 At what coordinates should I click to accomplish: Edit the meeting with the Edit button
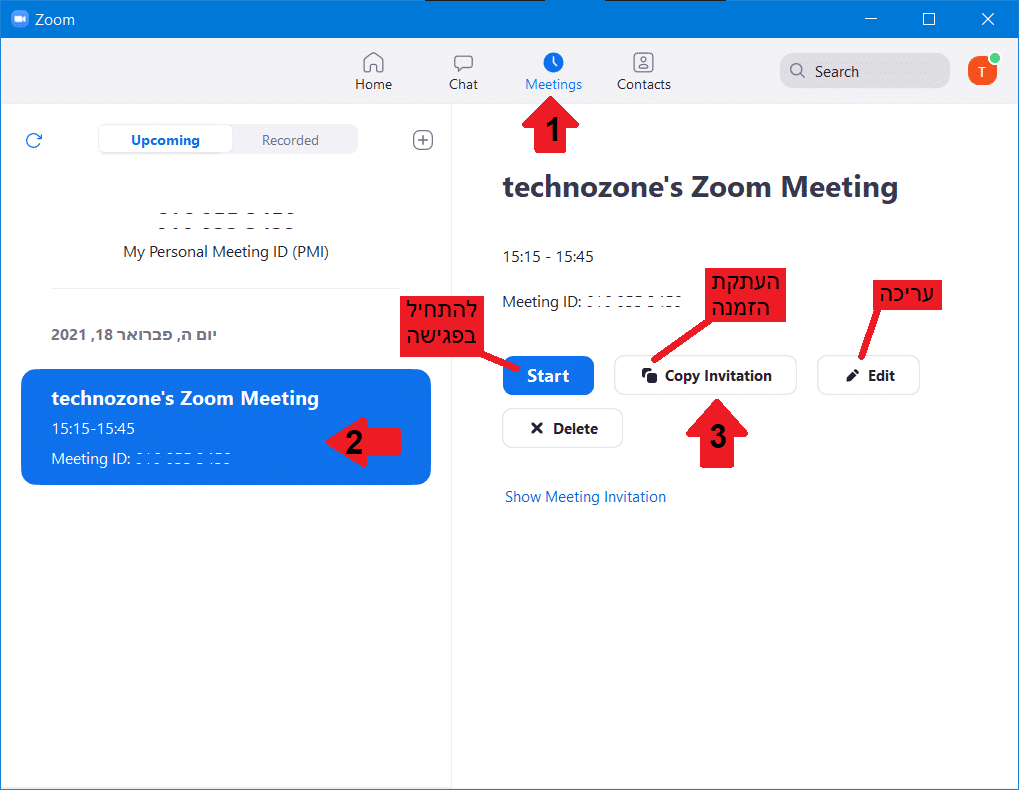(868, 376)
